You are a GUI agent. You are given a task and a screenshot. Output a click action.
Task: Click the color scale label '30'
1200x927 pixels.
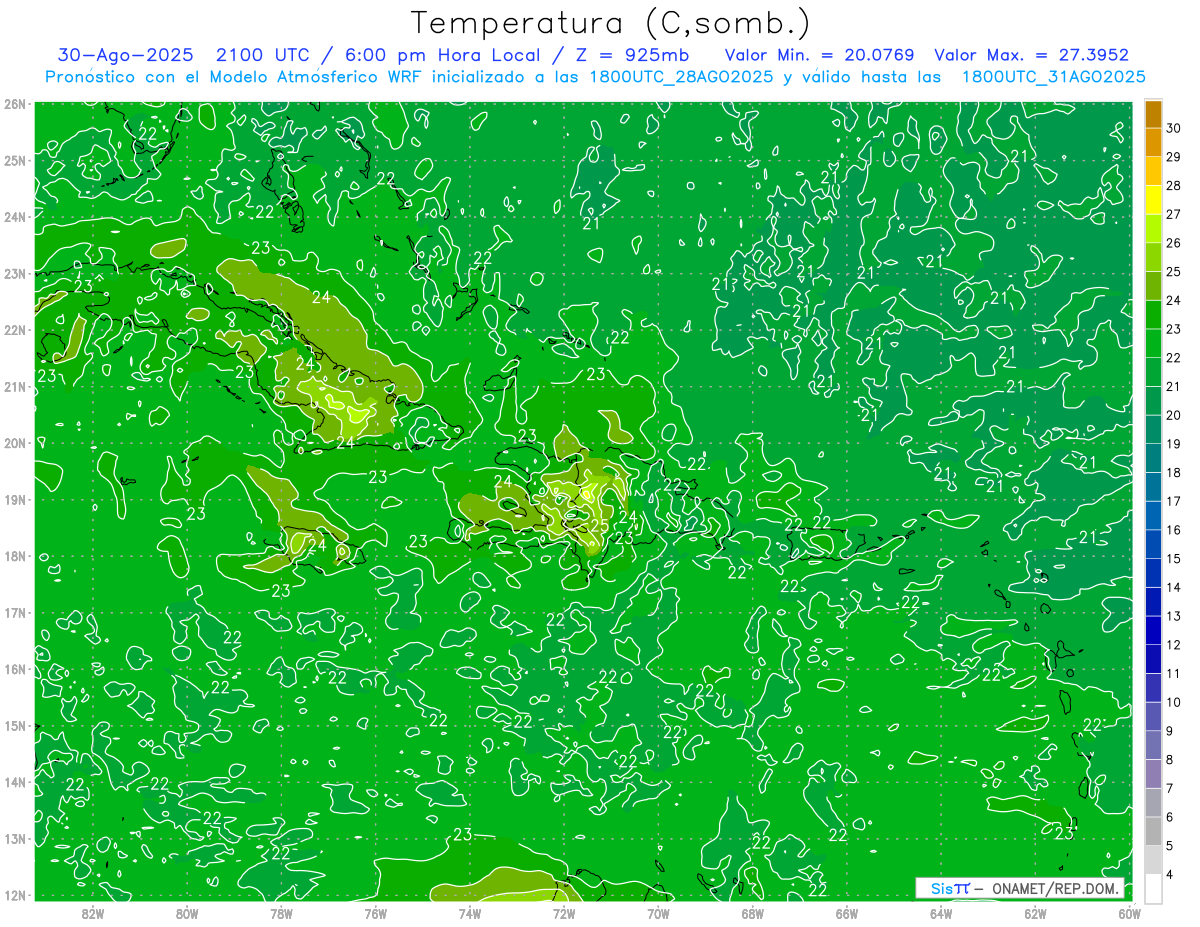(1174, 129)
